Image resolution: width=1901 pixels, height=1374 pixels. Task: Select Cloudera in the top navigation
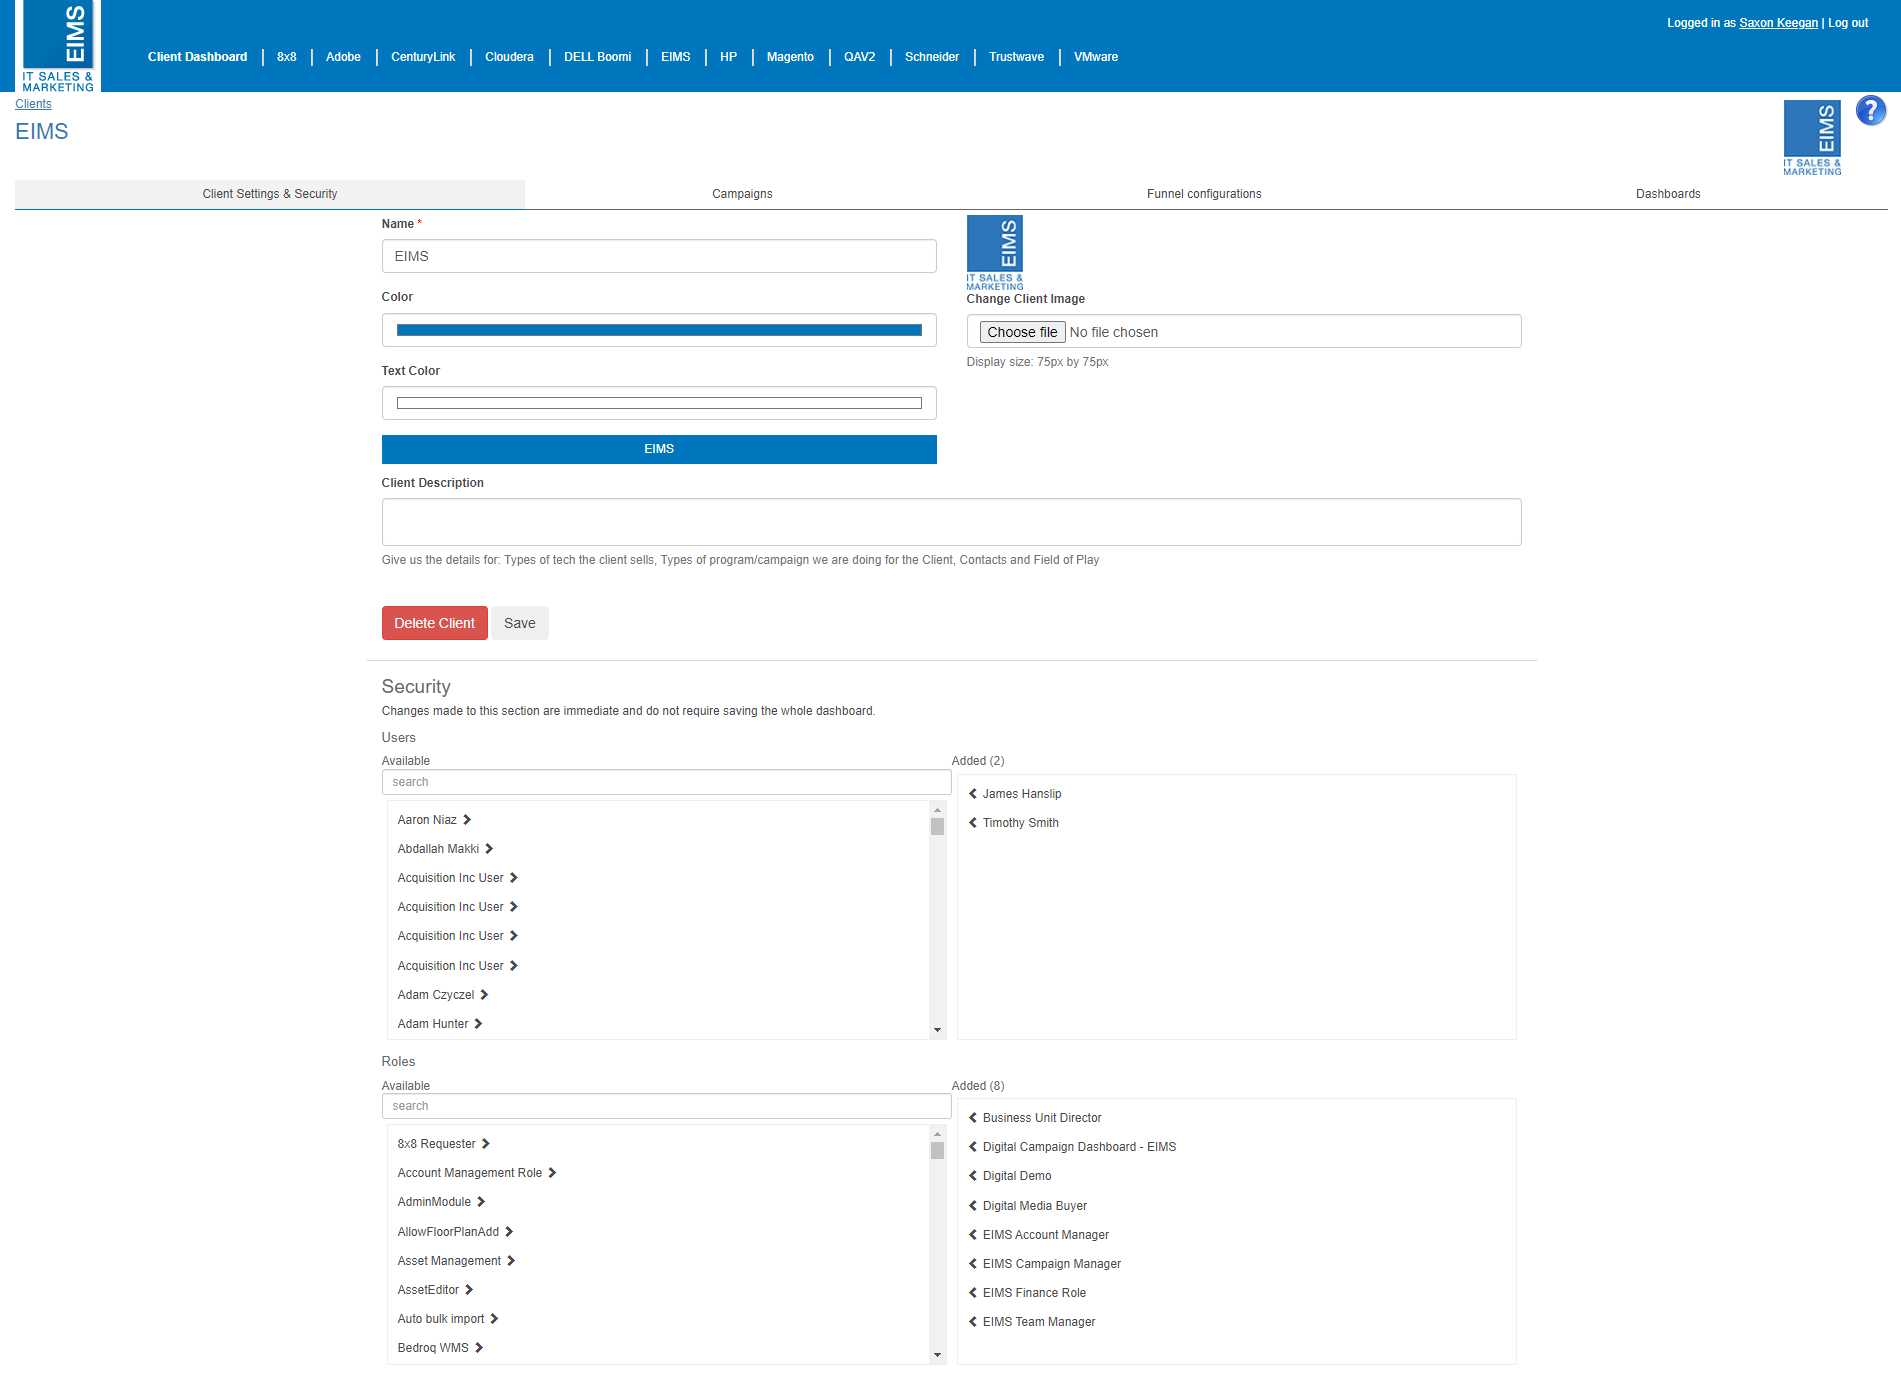tap(509, 57)
